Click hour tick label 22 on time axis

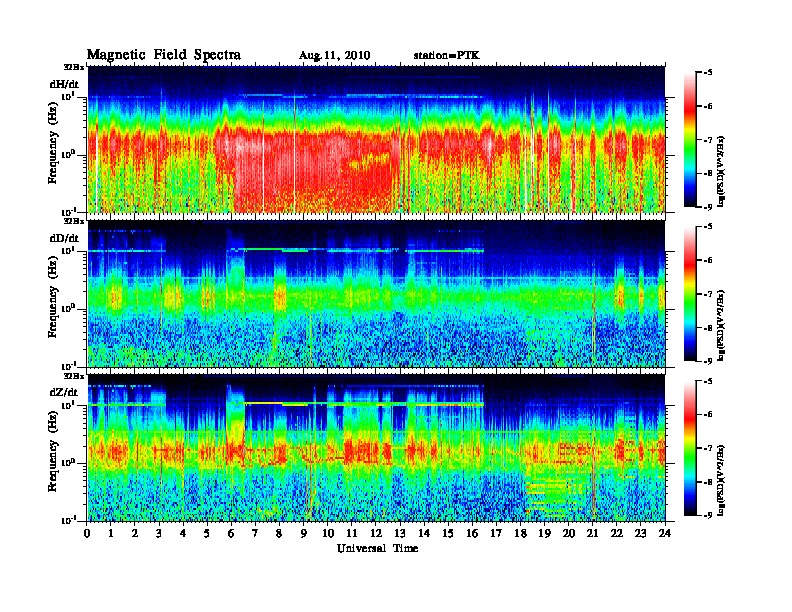[617, 533]
